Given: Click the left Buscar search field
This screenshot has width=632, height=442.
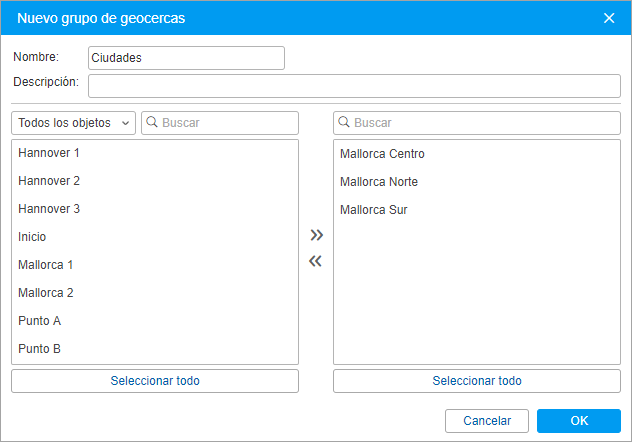Looking at the screenshot, I should pyautogui.click(x=220, y=123).
